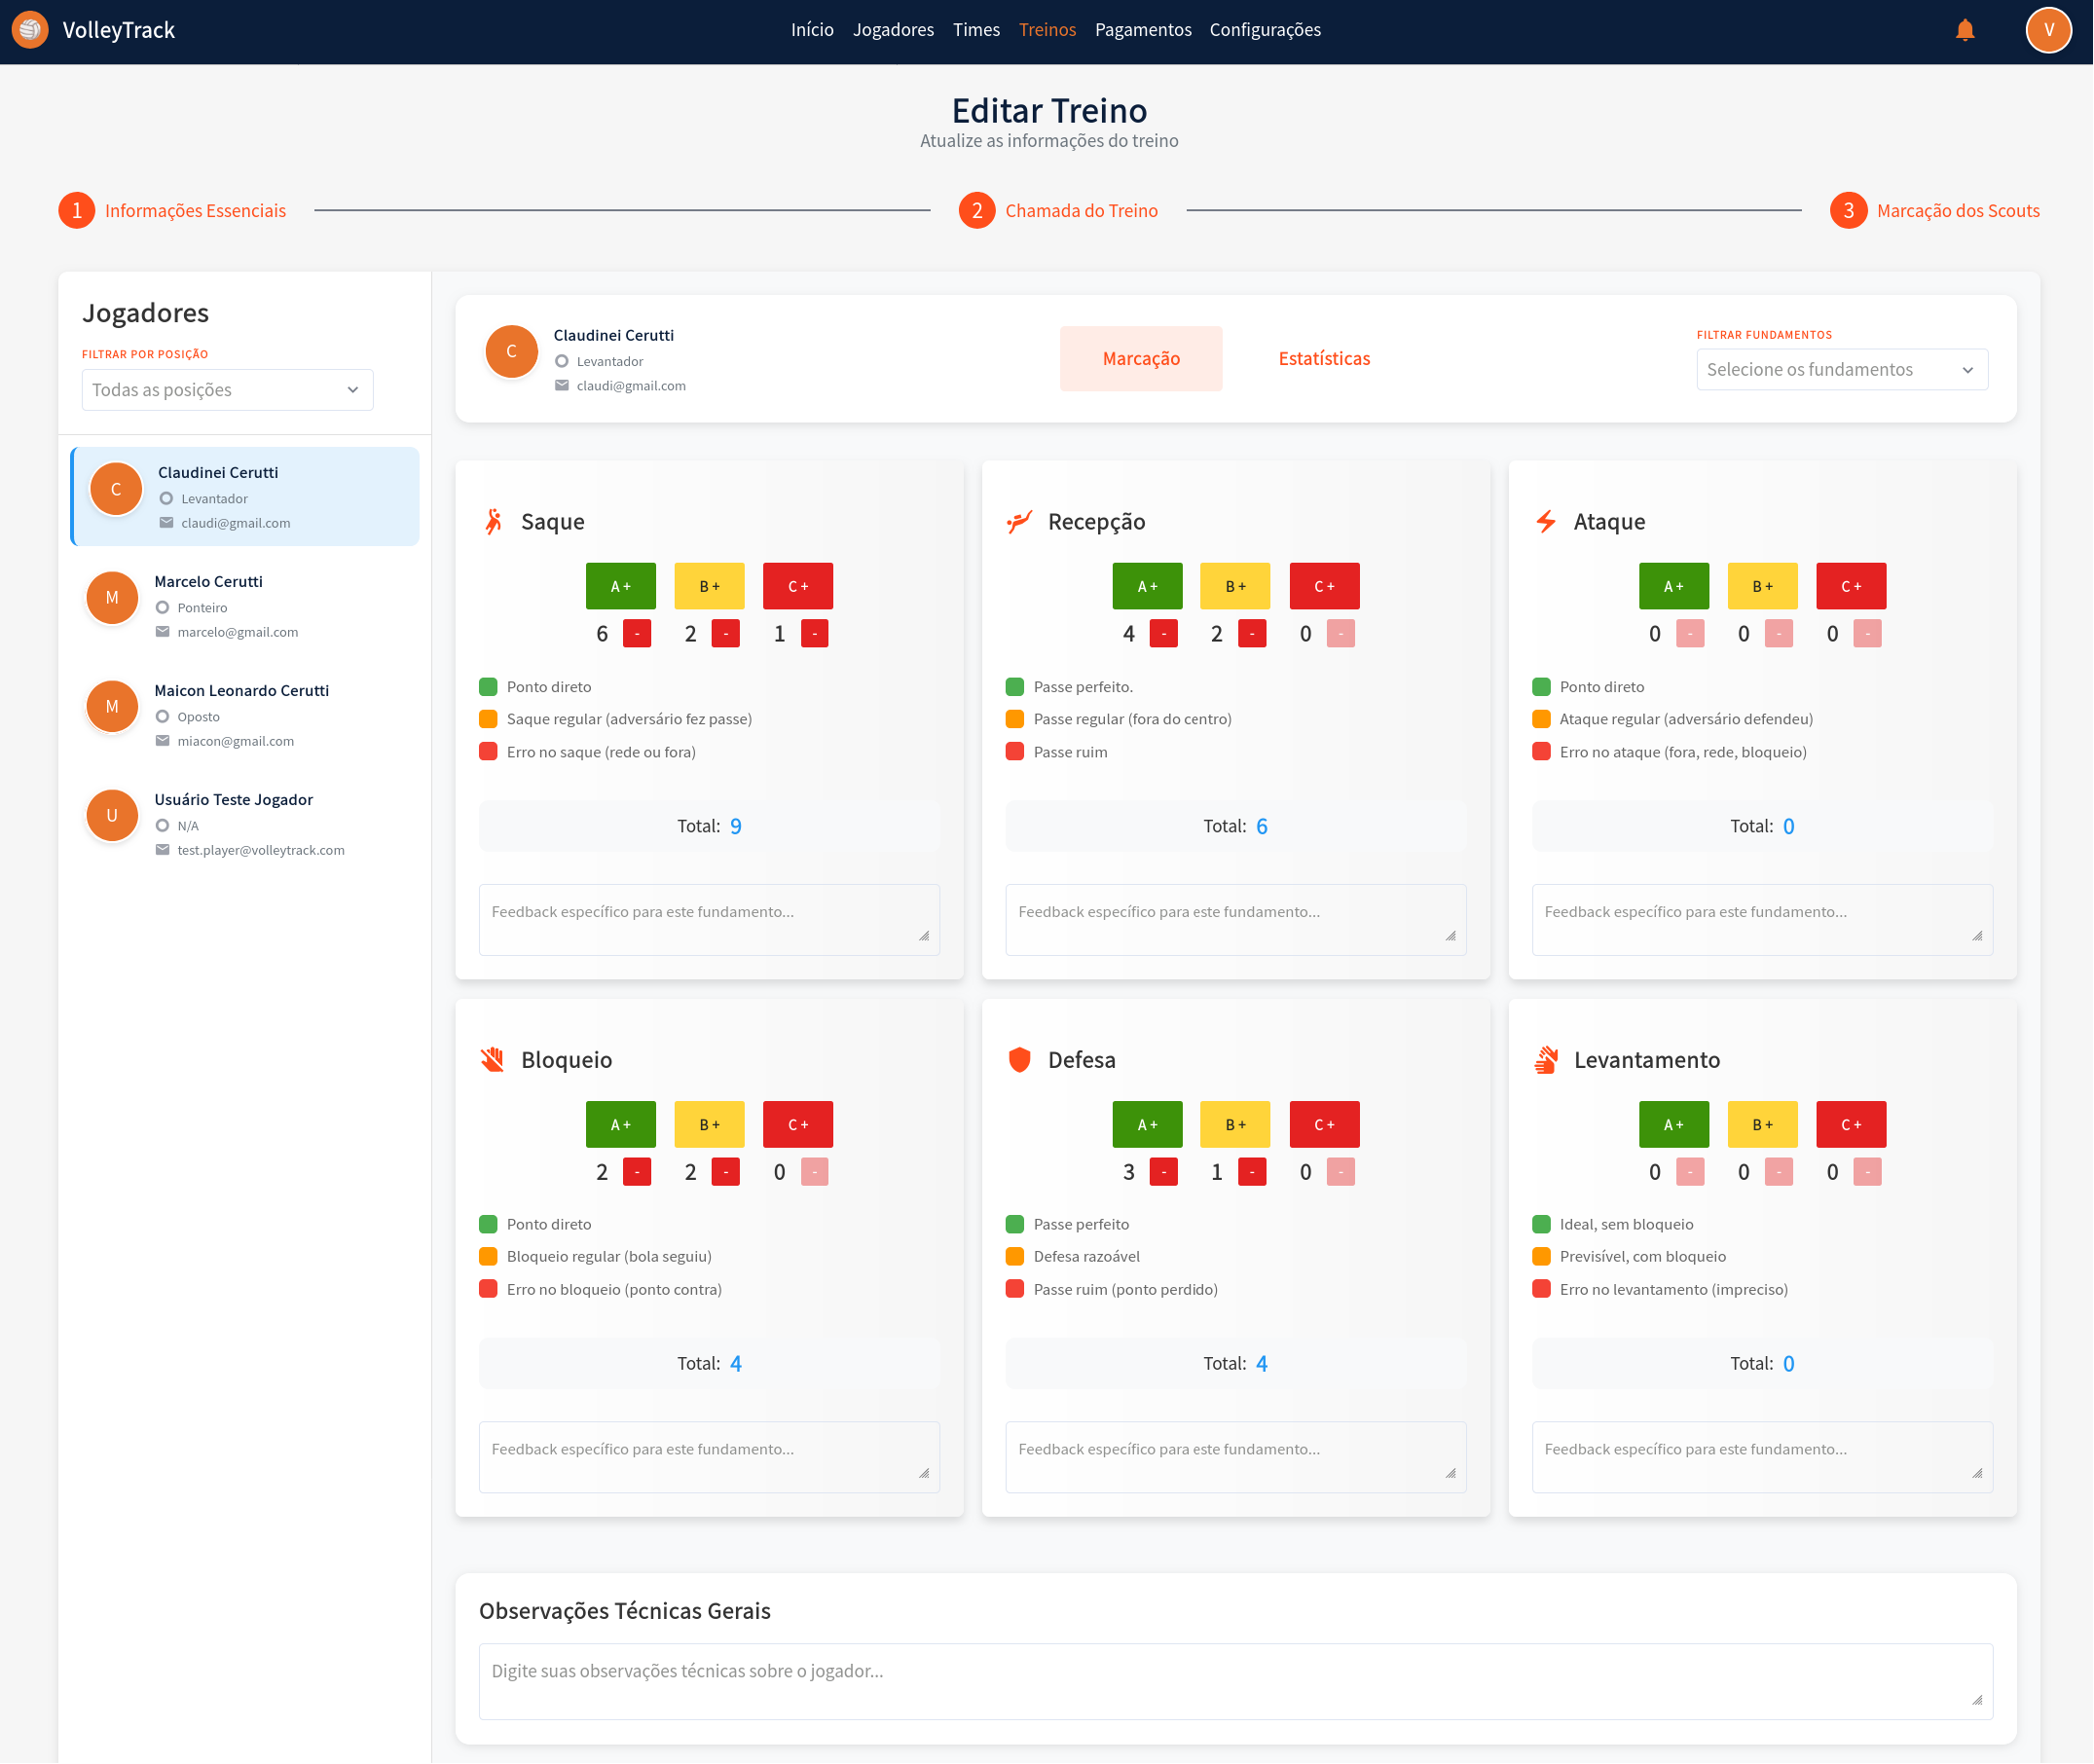Click the Levantamento hands icon
This screenshot has height=1764, width=2094.
coord(1546,1059)
